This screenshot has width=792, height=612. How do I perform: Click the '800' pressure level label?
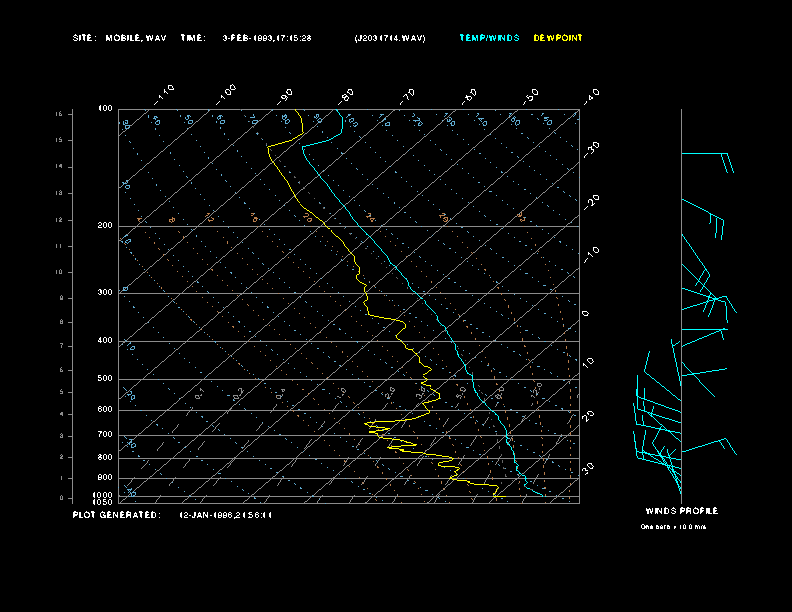(x=105, y=457)
